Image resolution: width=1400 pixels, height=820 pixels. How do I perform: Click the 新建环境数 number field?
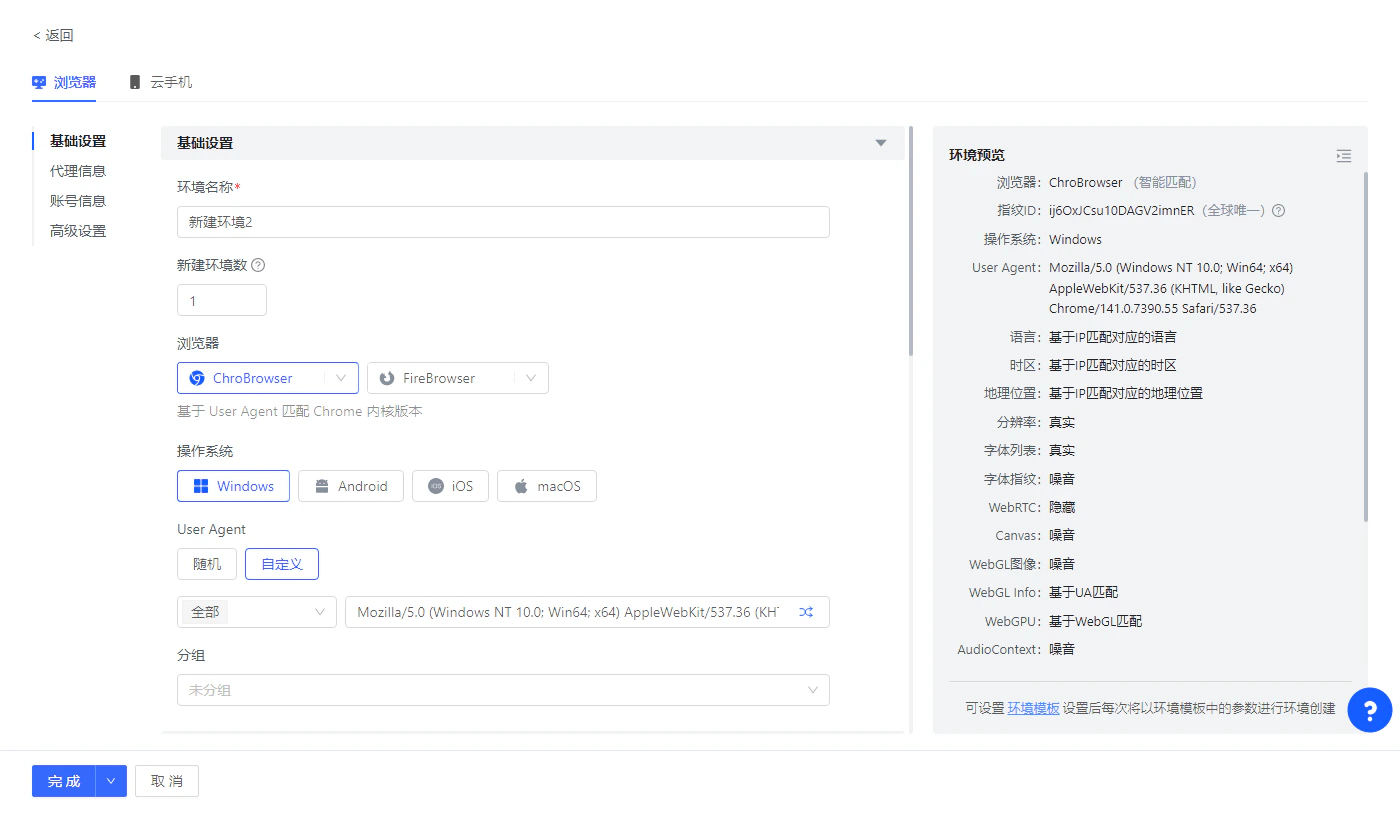tap(222, 300)
